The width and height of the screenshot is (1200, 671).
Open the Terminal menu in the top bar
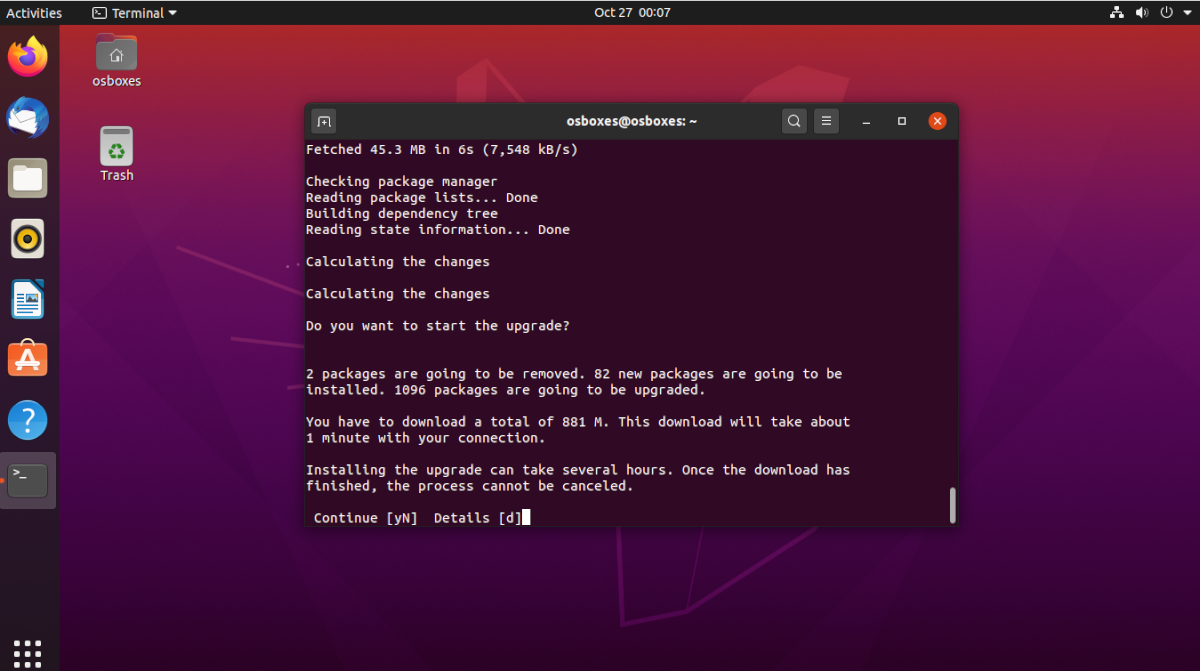133,12
